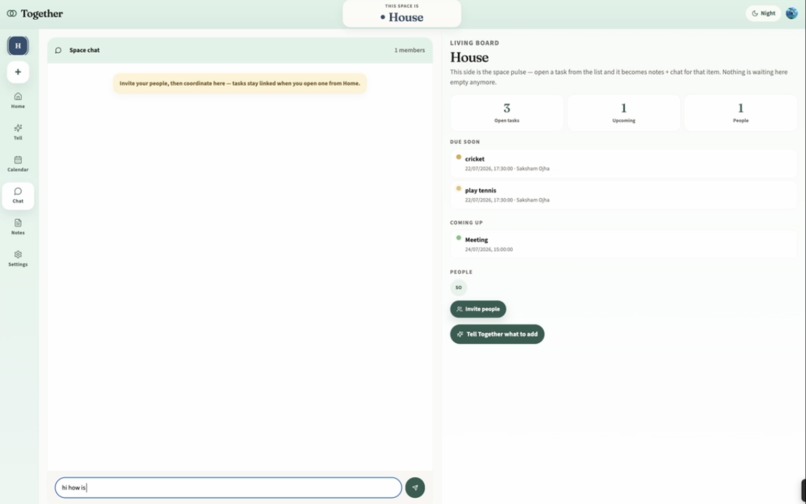Image resolution: width=806 pixels, height=504 pixels.
Task: Open the cricket task
Action: click(x=624, y=164)
